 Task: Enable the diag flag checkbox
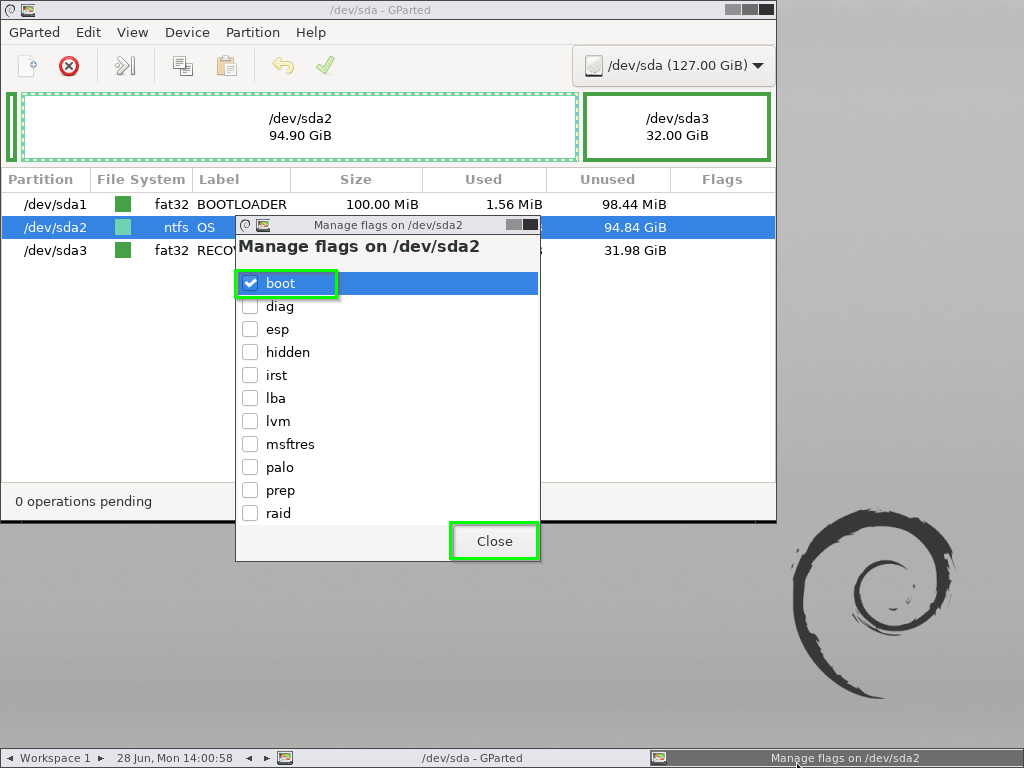[250, 306]
